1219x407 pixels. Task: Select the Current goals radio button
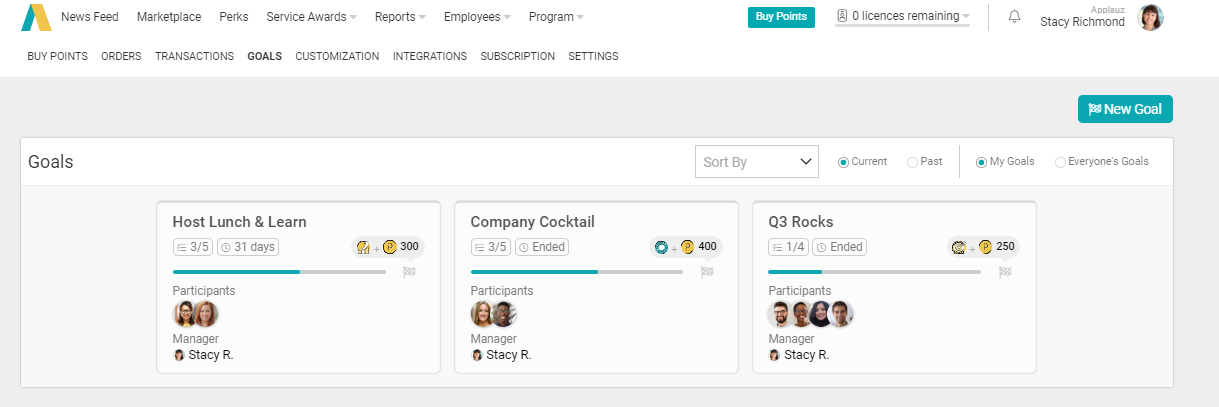(x=844, y=162)
